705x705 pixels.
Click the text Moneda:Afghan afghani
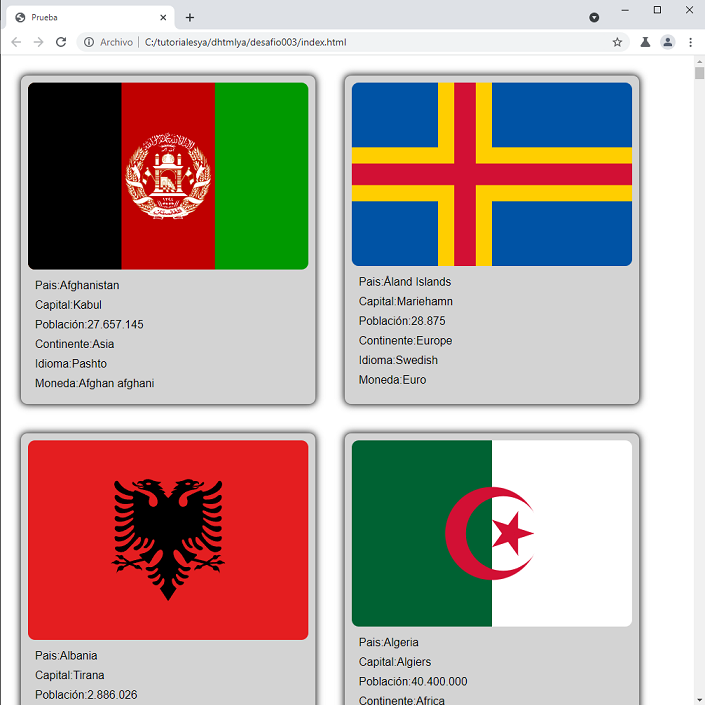pos(94,384)
